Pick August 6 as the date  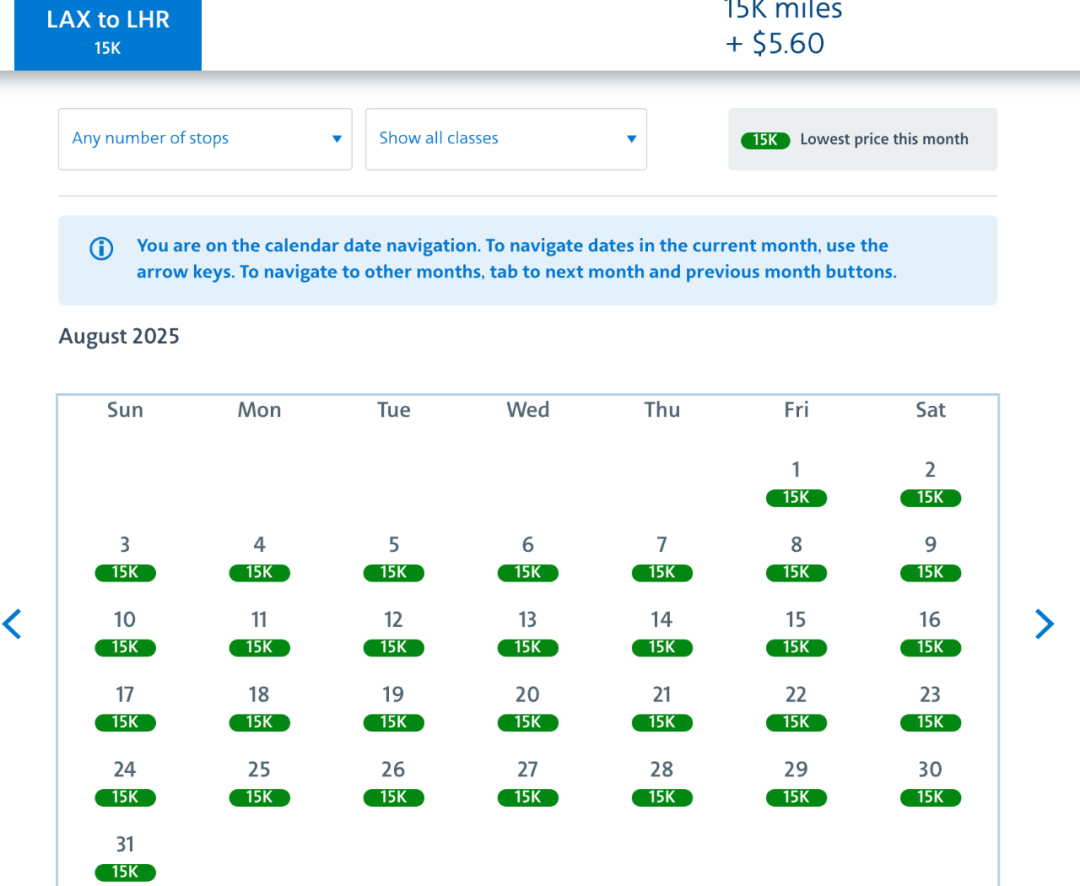527,557
